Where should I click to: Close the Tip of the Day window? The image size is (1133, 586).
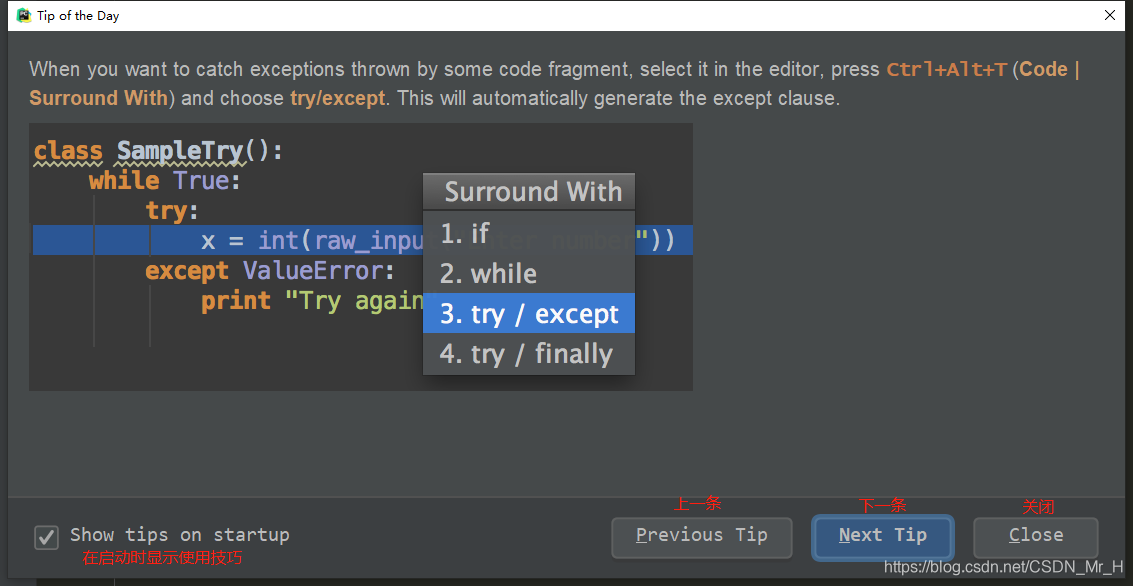pyautogui.click(x=1110, y=15)
